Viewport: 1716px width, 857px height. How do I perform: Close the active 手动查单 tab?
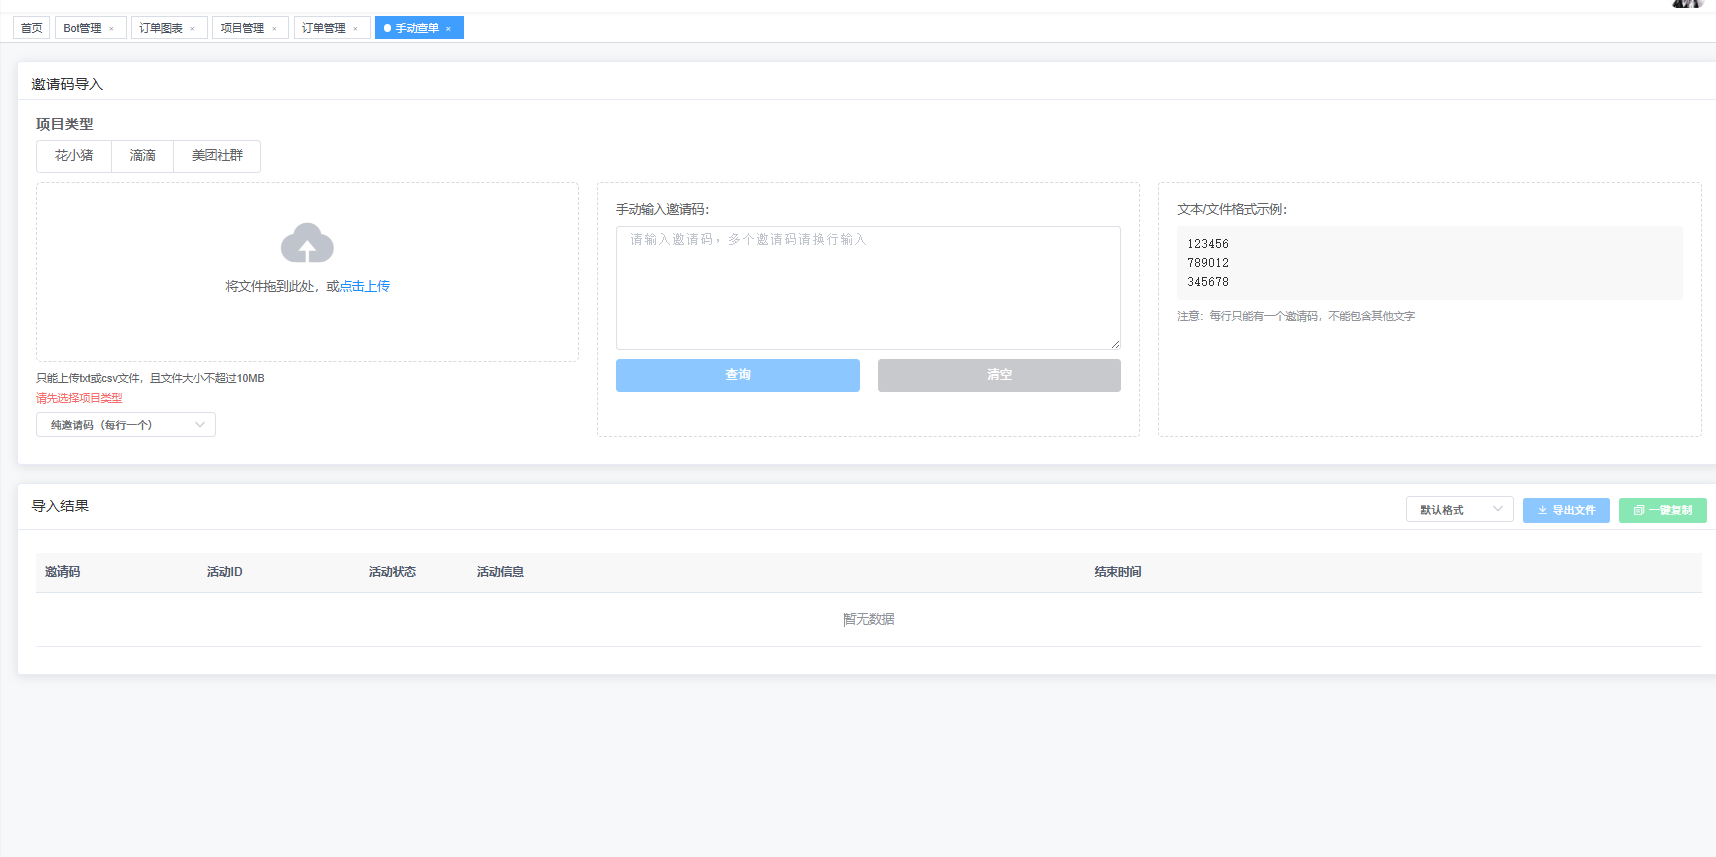(448, 29)
